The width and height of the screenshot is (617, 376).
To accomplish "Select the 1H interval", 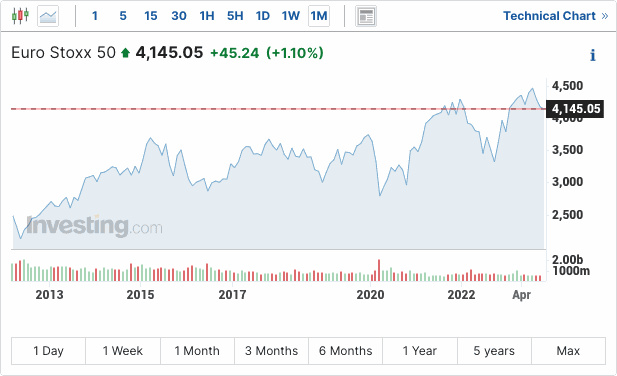I will click(x=207, y=16).
